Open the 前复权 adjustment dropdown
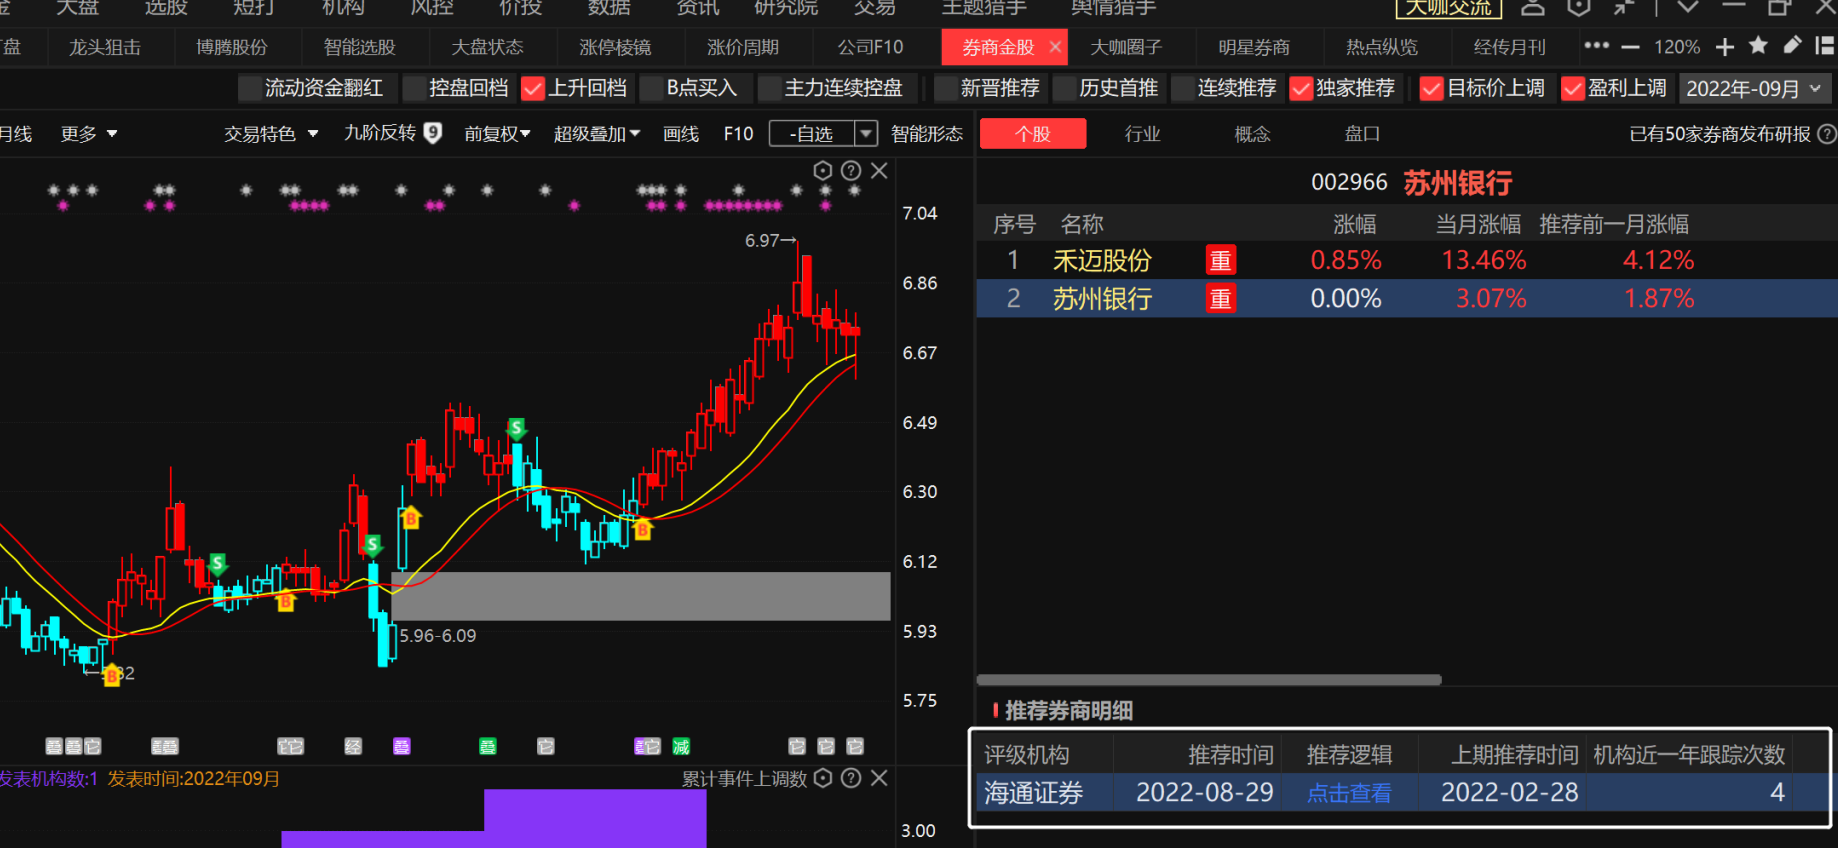The width and height of the screenshot is (1838, 848). pos(497,134)
